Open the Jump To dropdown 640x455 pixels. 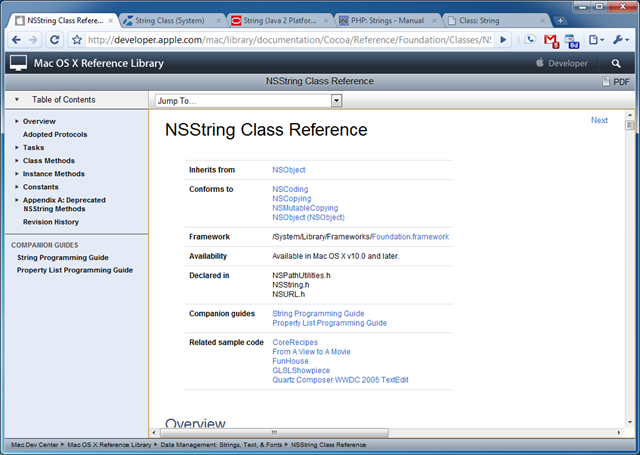click(x=249, y=101)
